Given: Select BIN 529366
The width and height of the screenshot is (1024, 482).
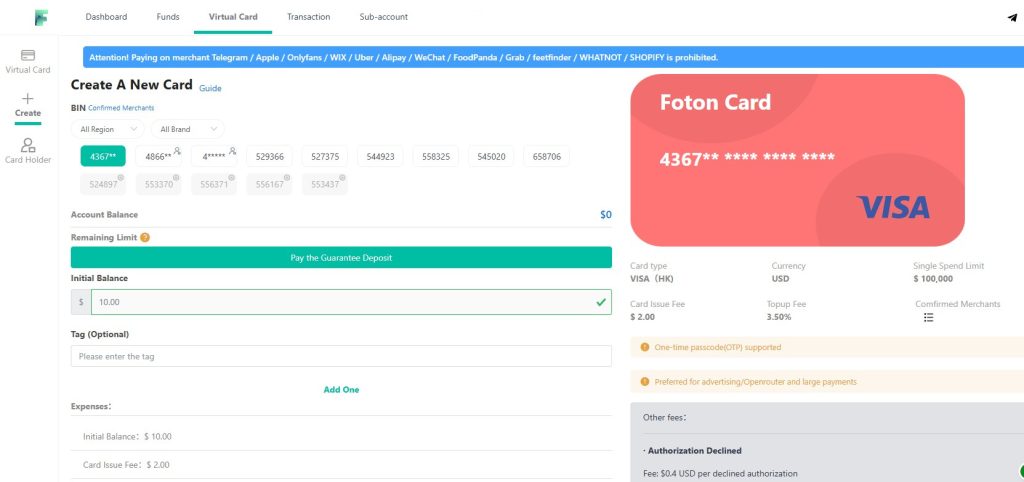Looking at the screenshot, I should (269, 157).
